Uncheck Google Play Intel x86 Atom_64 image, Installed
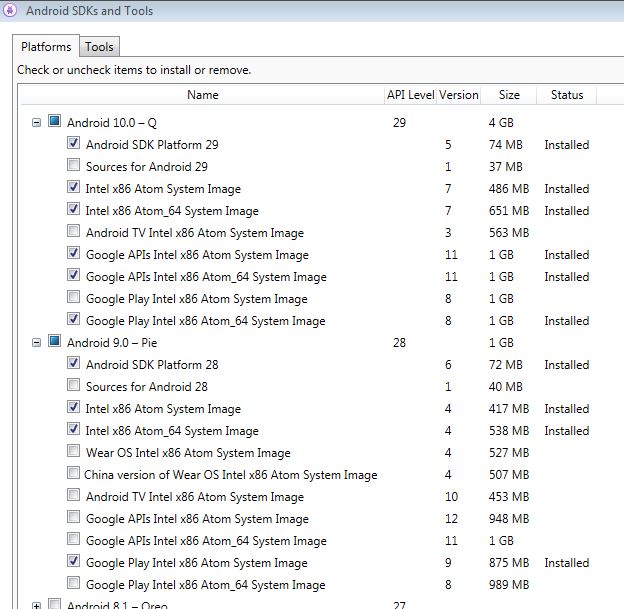 74,319
